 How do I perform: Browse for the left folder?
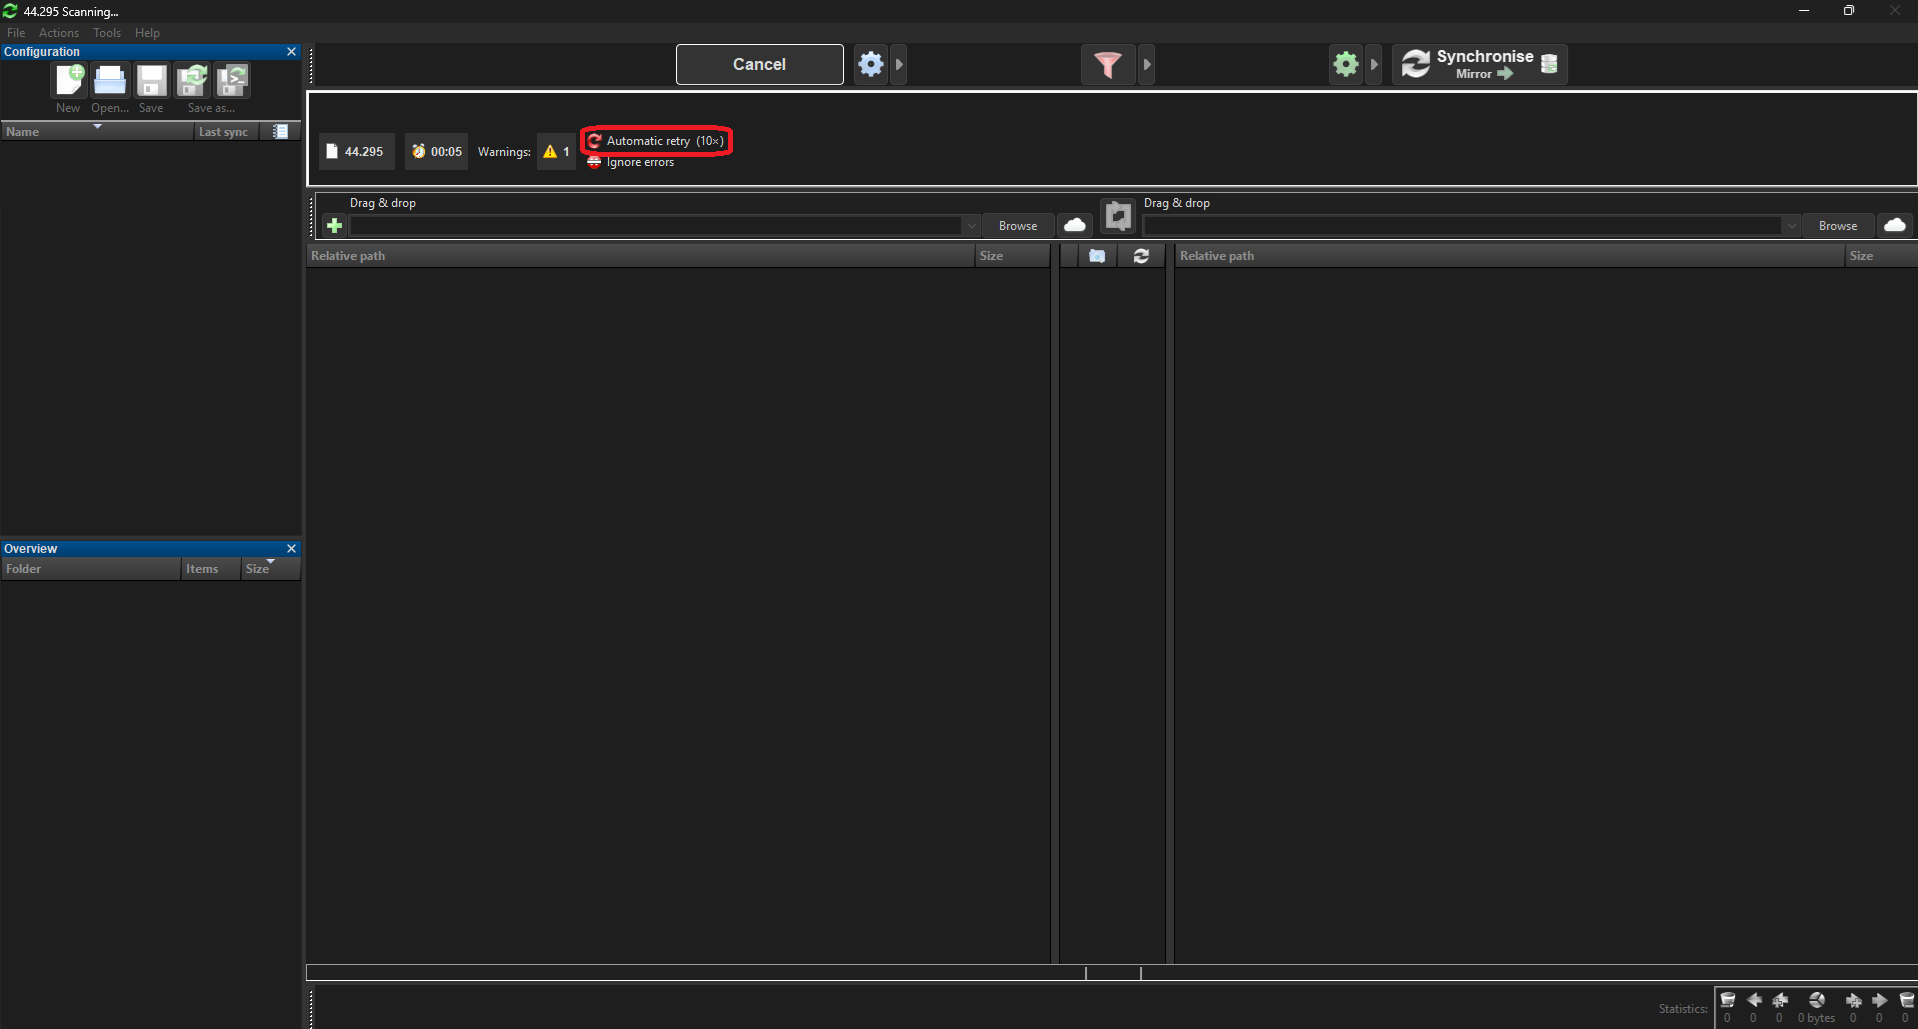click(1018, 226)
